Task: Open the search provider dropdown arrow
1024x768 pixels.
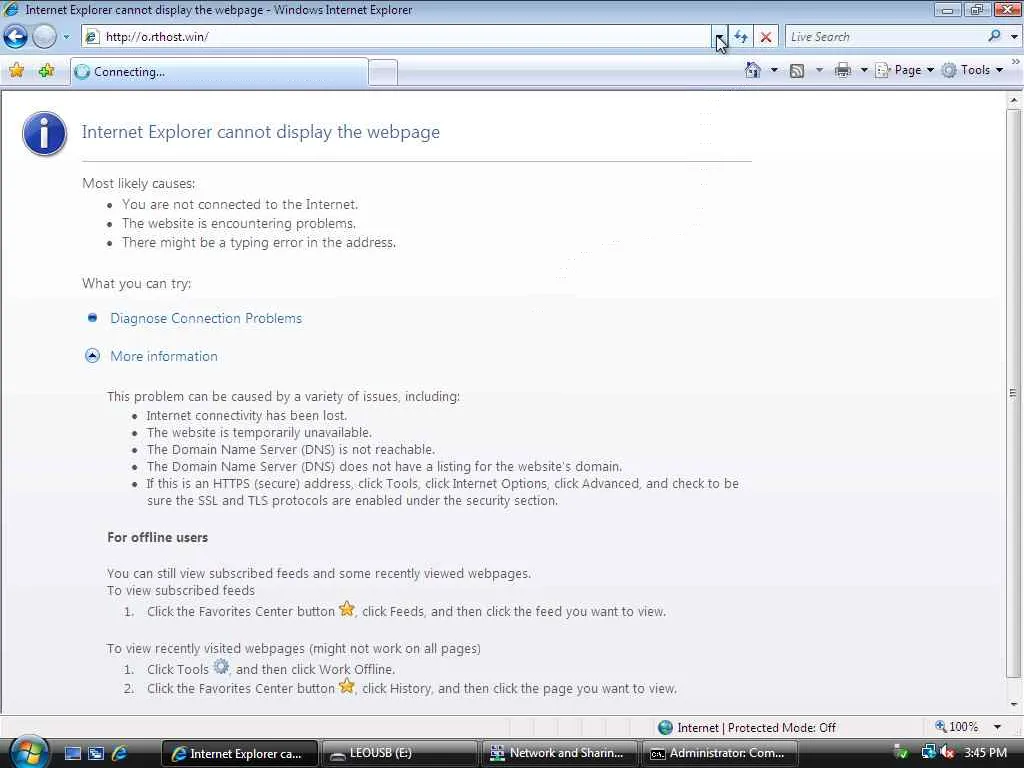Action: click(1014, 37)
